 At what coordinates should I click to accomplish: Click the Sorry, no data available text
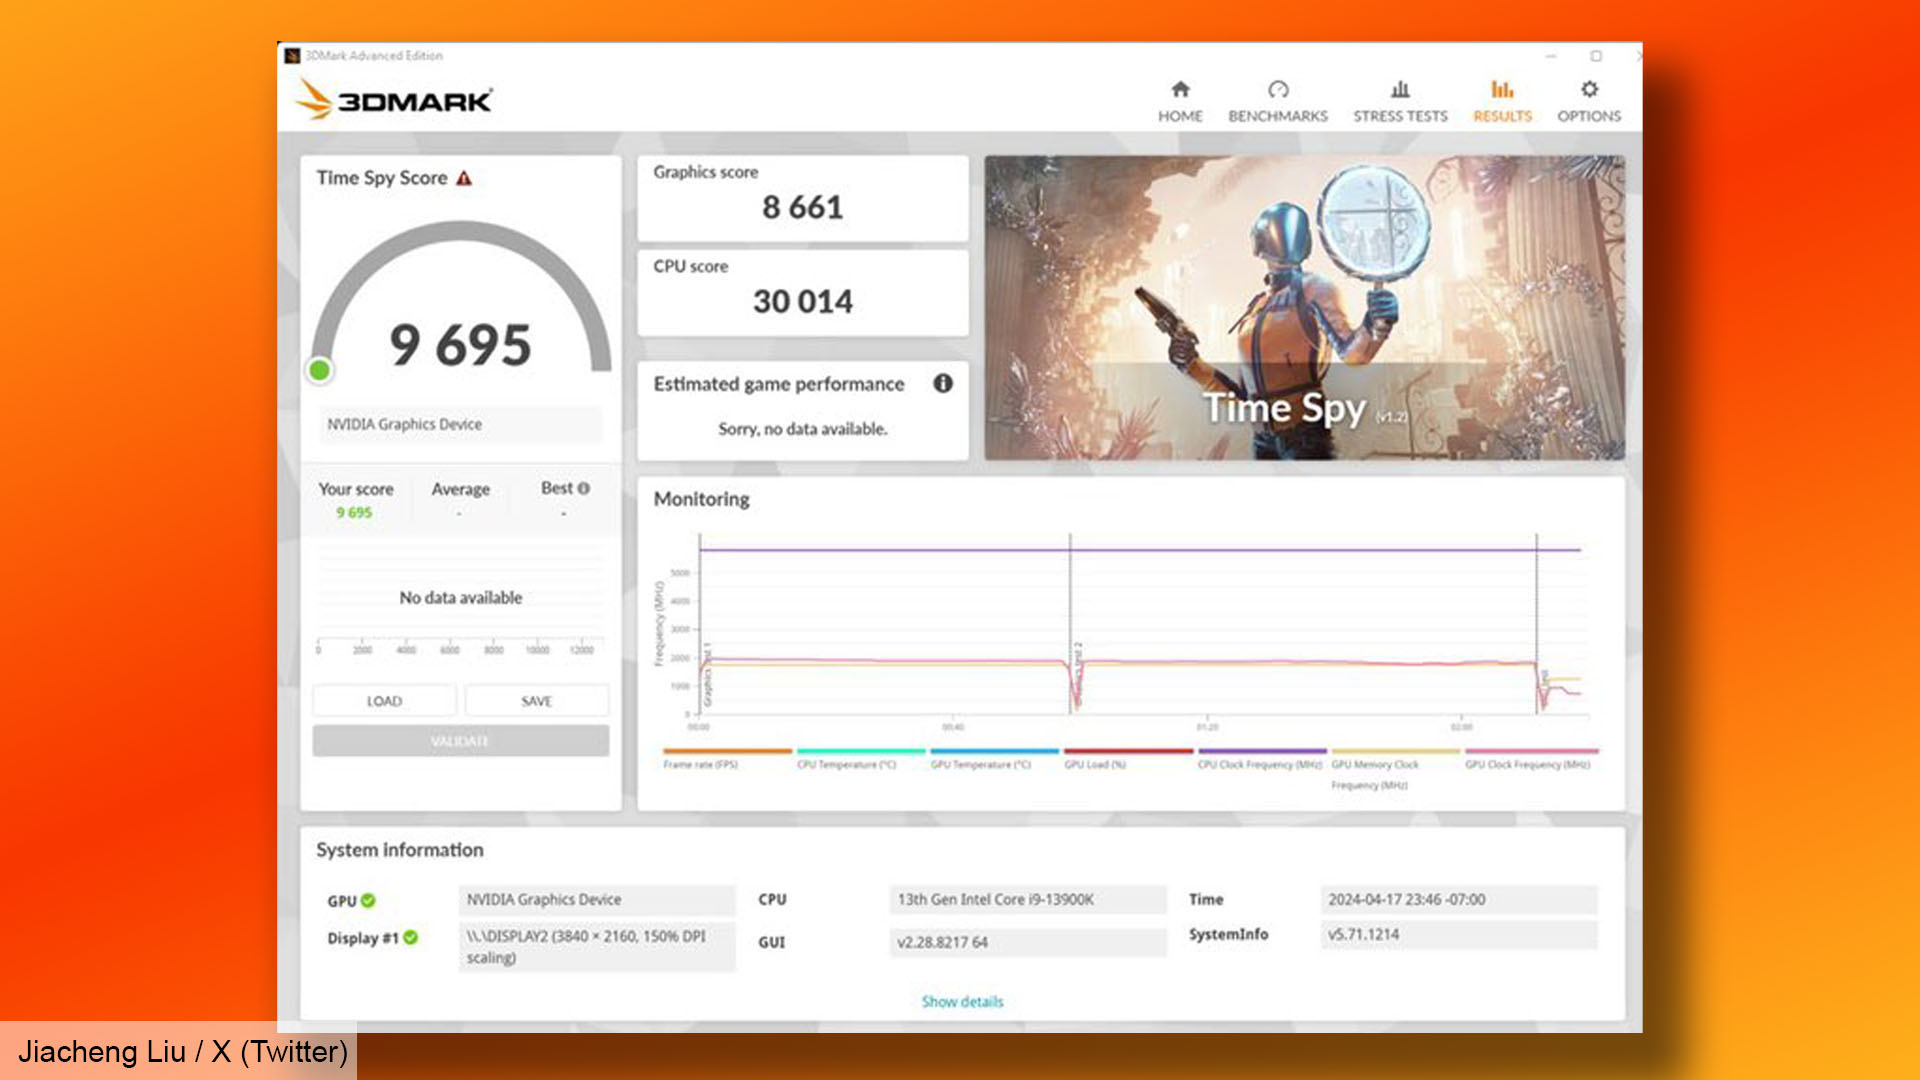(x=802, y=429)
